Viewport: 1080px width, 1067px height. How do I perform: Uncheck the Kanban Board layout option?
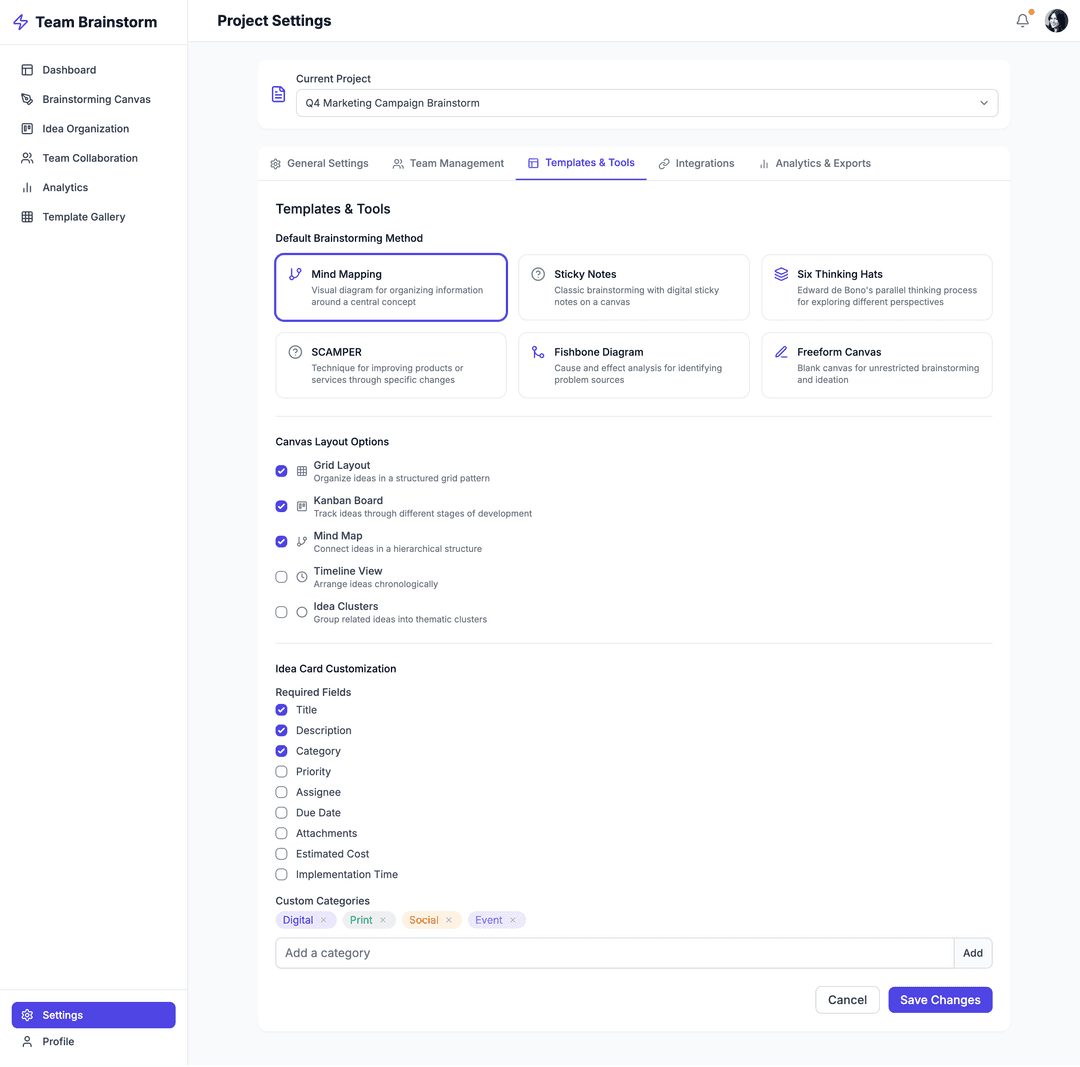tap(282, 507)
